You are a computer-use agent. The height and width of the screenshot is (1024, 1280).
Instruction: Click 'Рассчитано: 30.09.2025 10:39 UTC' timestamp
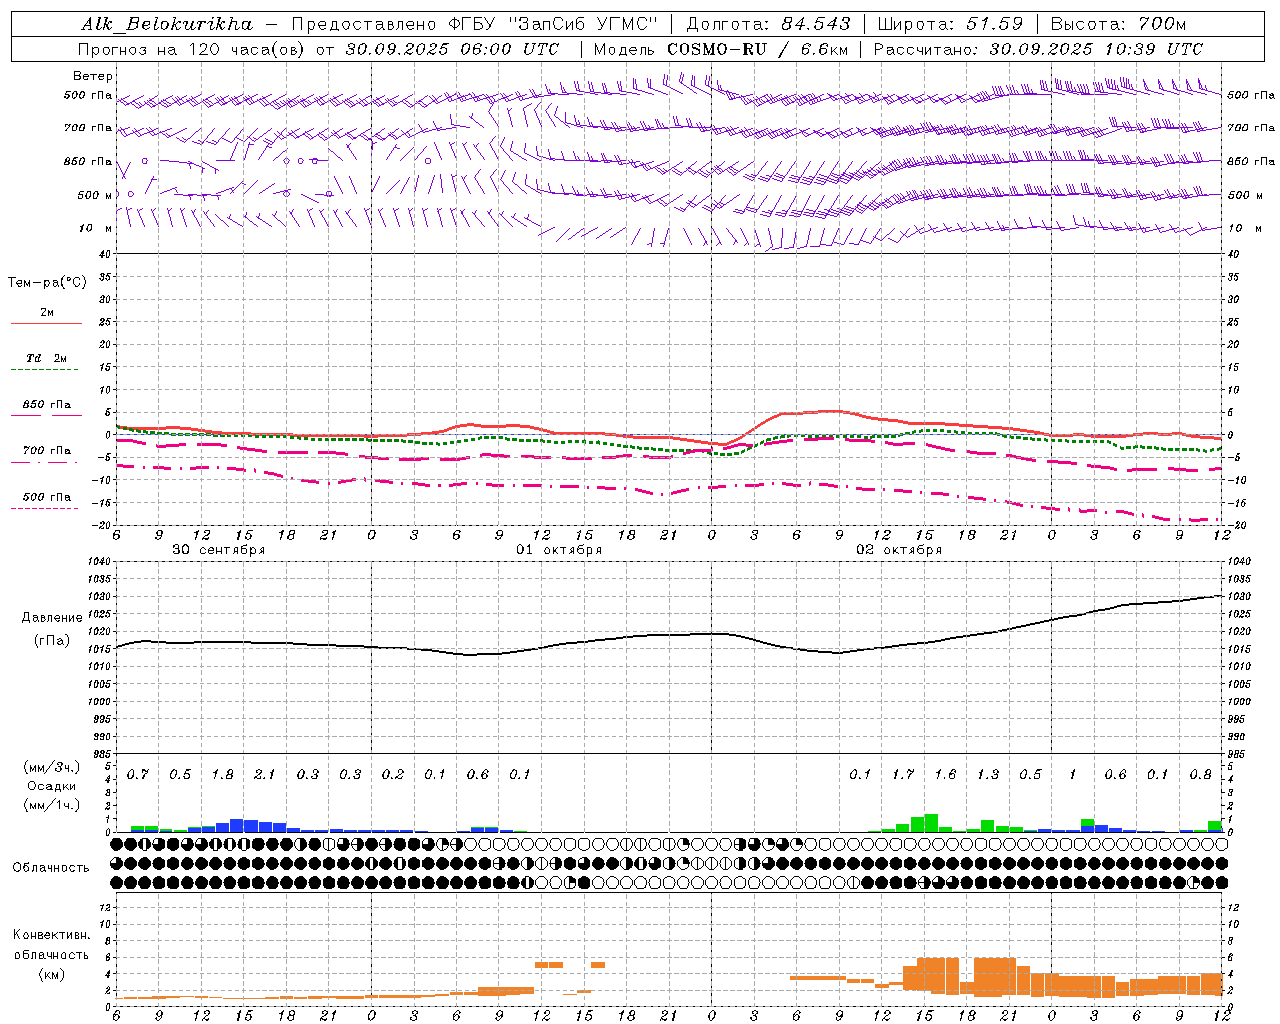(x=1038, y=49)
